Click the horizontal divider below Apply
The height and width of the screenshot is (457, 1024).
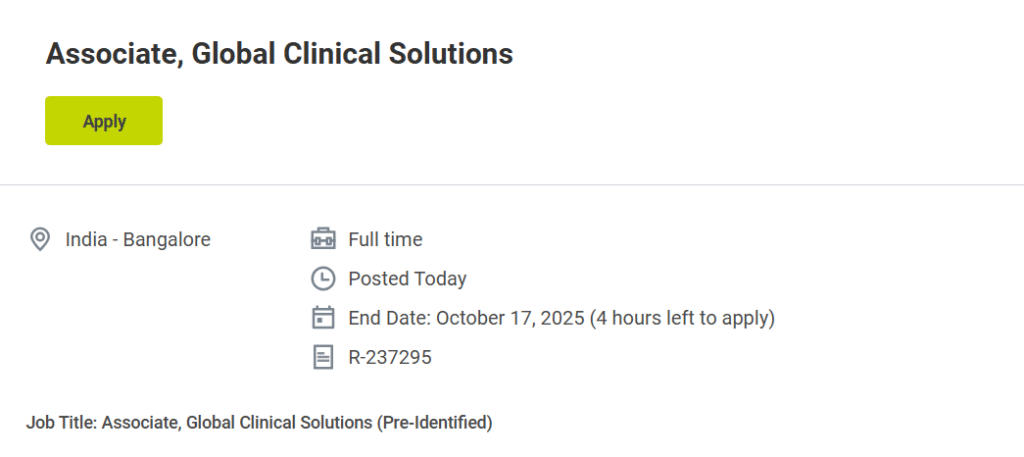click(512, 185)
